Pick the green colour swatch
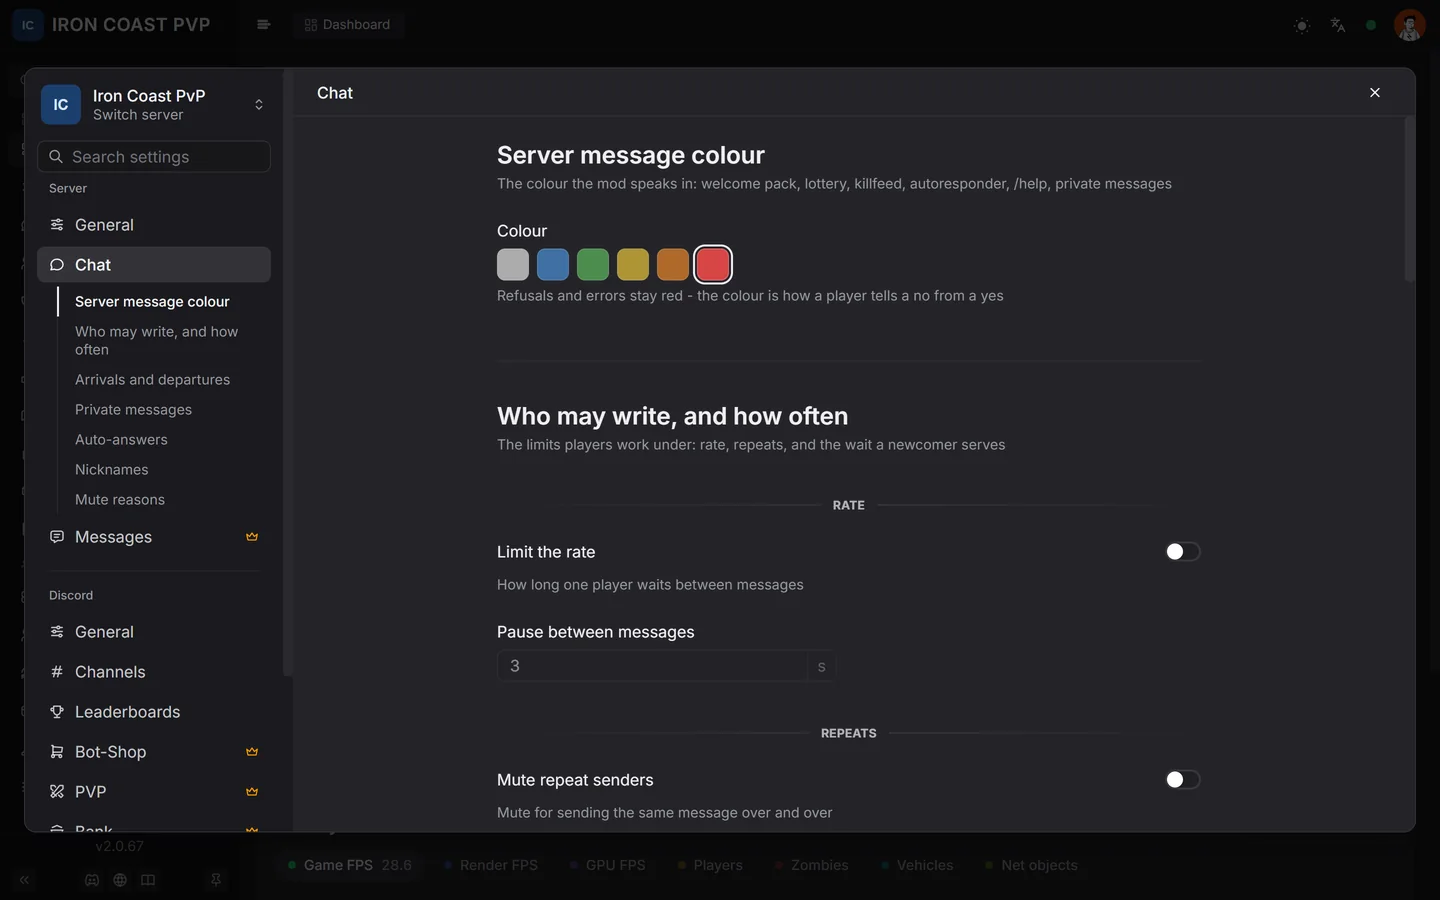The height and width of the screenshot is (900, 1440). tap(593, 265)
